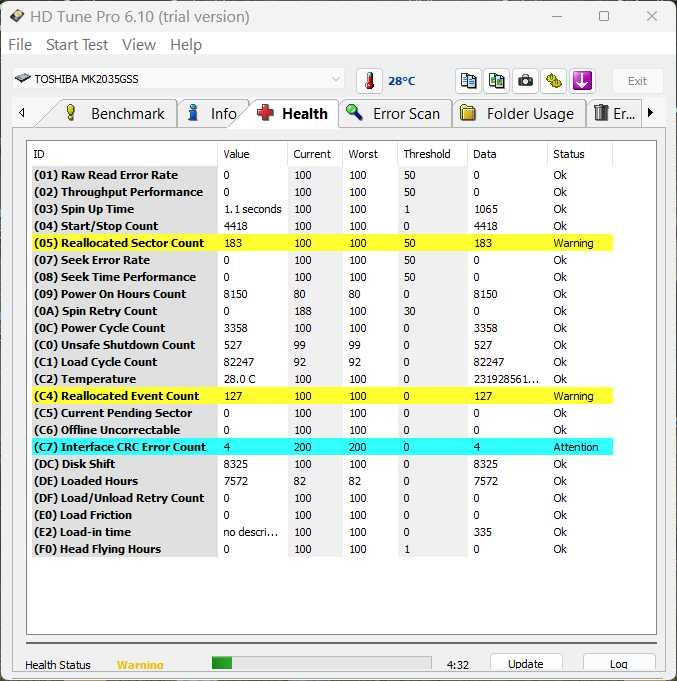This screenshot has height=681, width=677.
Task: Sort by the Status column header
Action: tap(580, 154)
